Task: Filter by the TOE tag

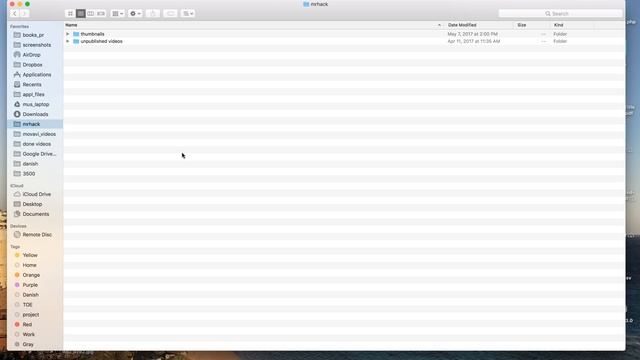Action: tap(35, 305)
